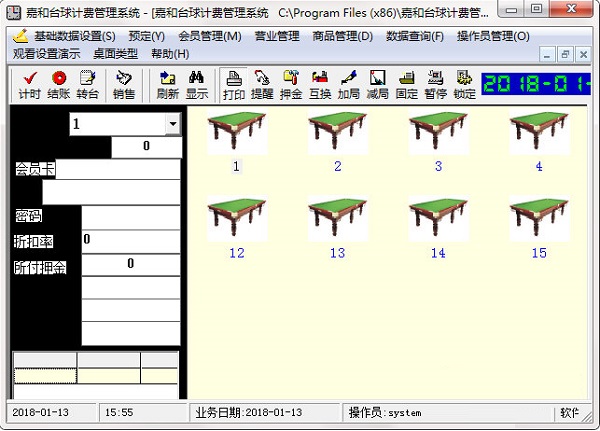The height and width of the screenshot is (431, 600).
Task: Click the 提醒 (reminder) toolbar icon
Action: (x=262, y=85)
